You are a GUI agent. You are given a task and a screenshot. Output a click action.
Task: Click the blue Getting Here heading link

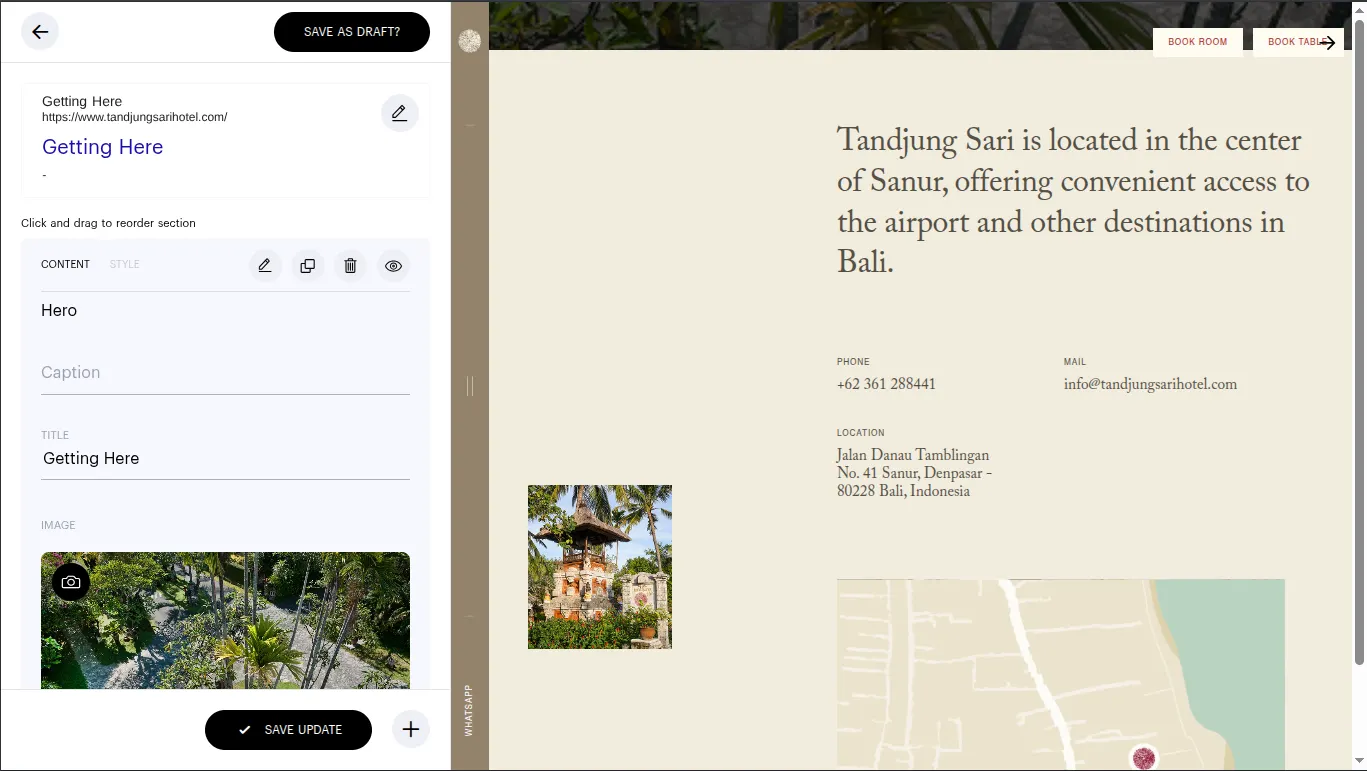tap(102, 147)
